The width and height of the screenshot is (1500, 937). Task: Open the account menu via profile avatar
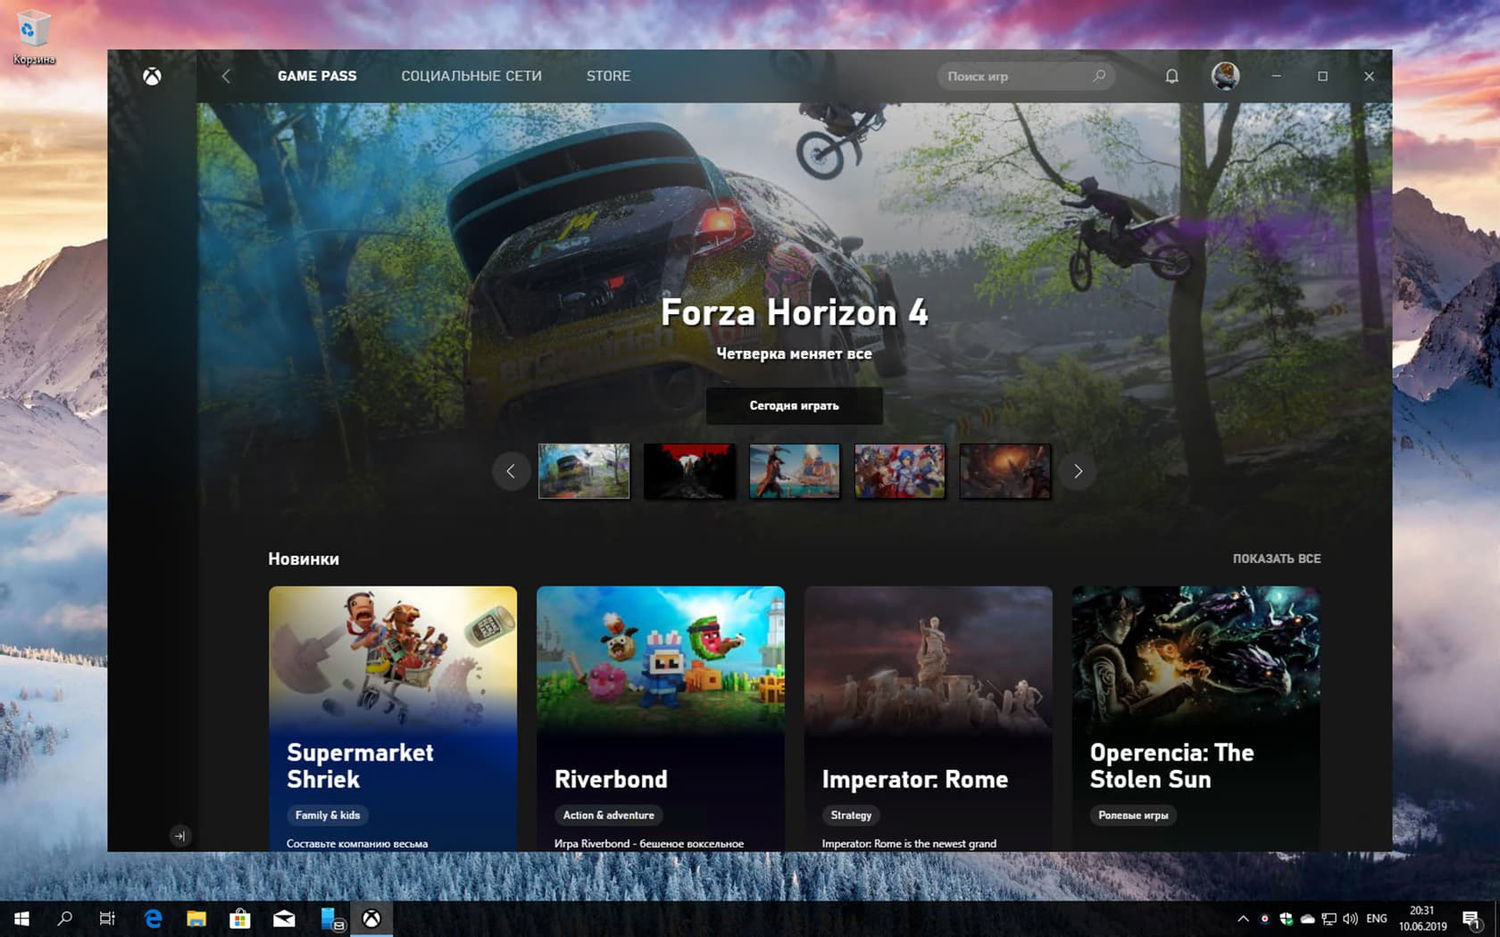[x=1224, y=76]
